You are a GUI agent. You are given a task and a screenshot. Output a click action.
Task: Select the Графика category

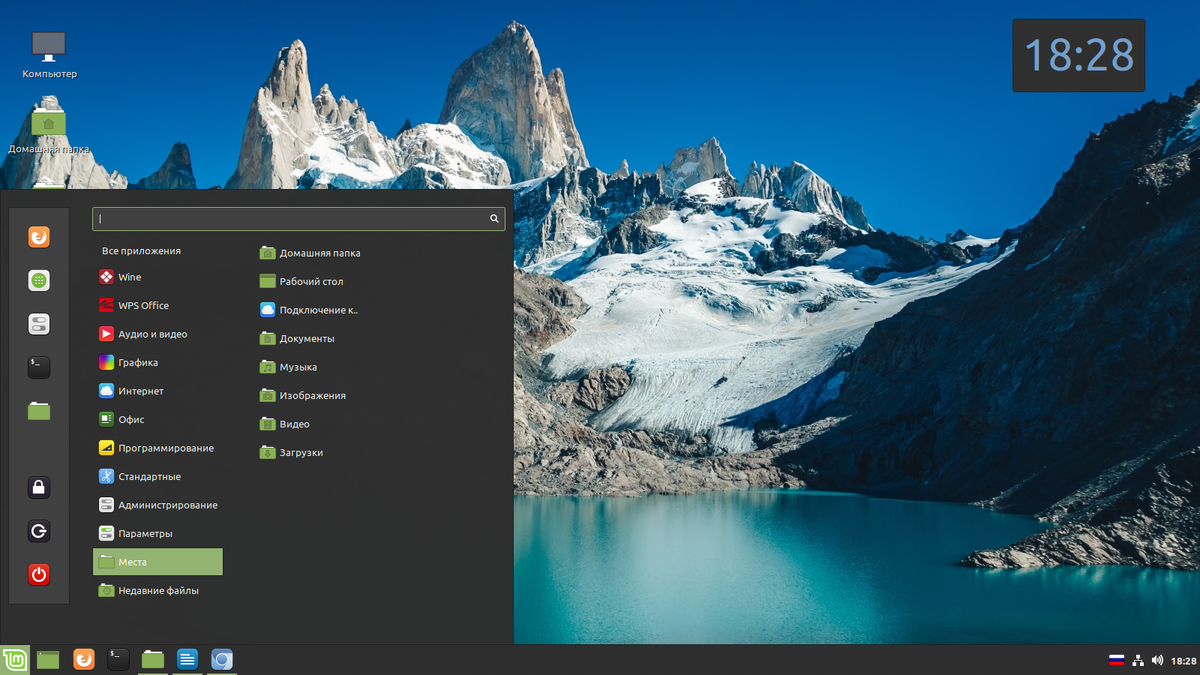158,363
